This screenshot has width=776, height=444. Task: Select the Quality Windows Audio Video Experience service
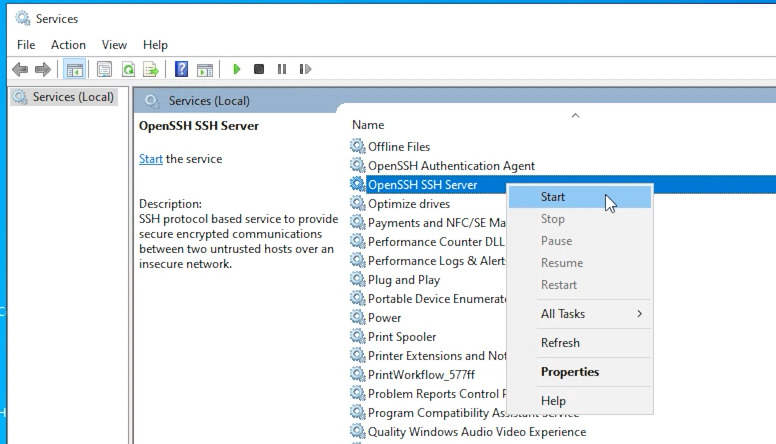click(x=477, y=432)
